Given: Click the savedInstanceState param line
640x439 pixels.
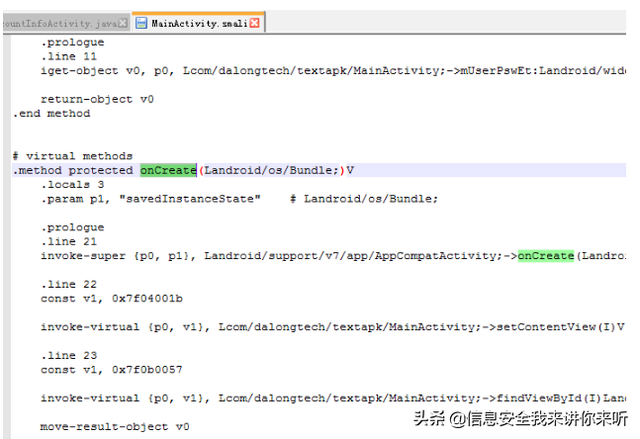Looking at the screenshot, I should [x=239, y=199].
